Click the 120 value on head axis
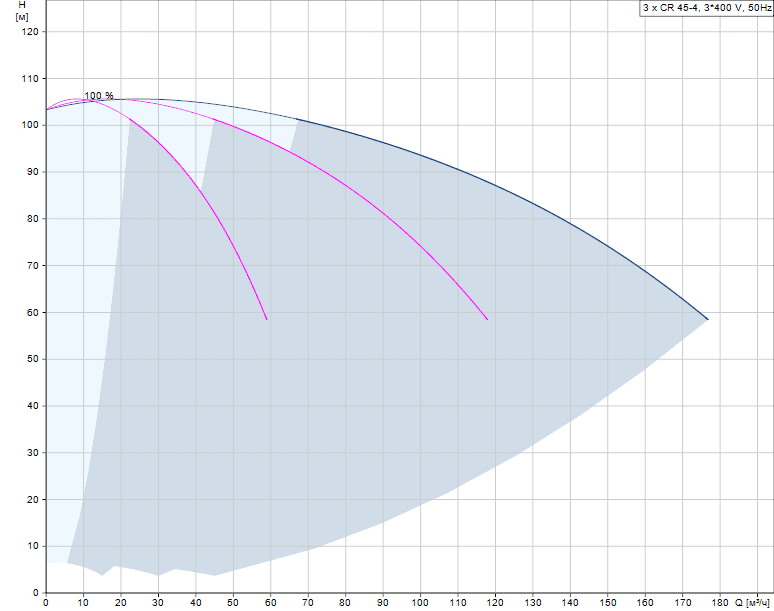Image resolution: width=774 pixels, height=611 pixels. pyautogui.click(x=30, y=32)
